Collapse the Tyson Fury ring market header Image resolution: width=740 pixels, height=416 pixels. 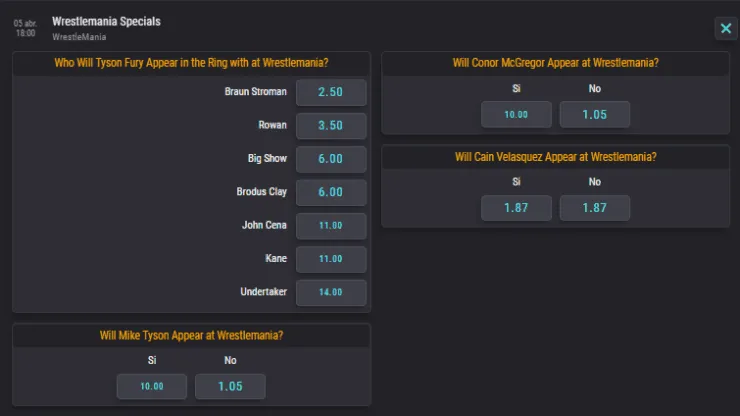click(191, 63)
